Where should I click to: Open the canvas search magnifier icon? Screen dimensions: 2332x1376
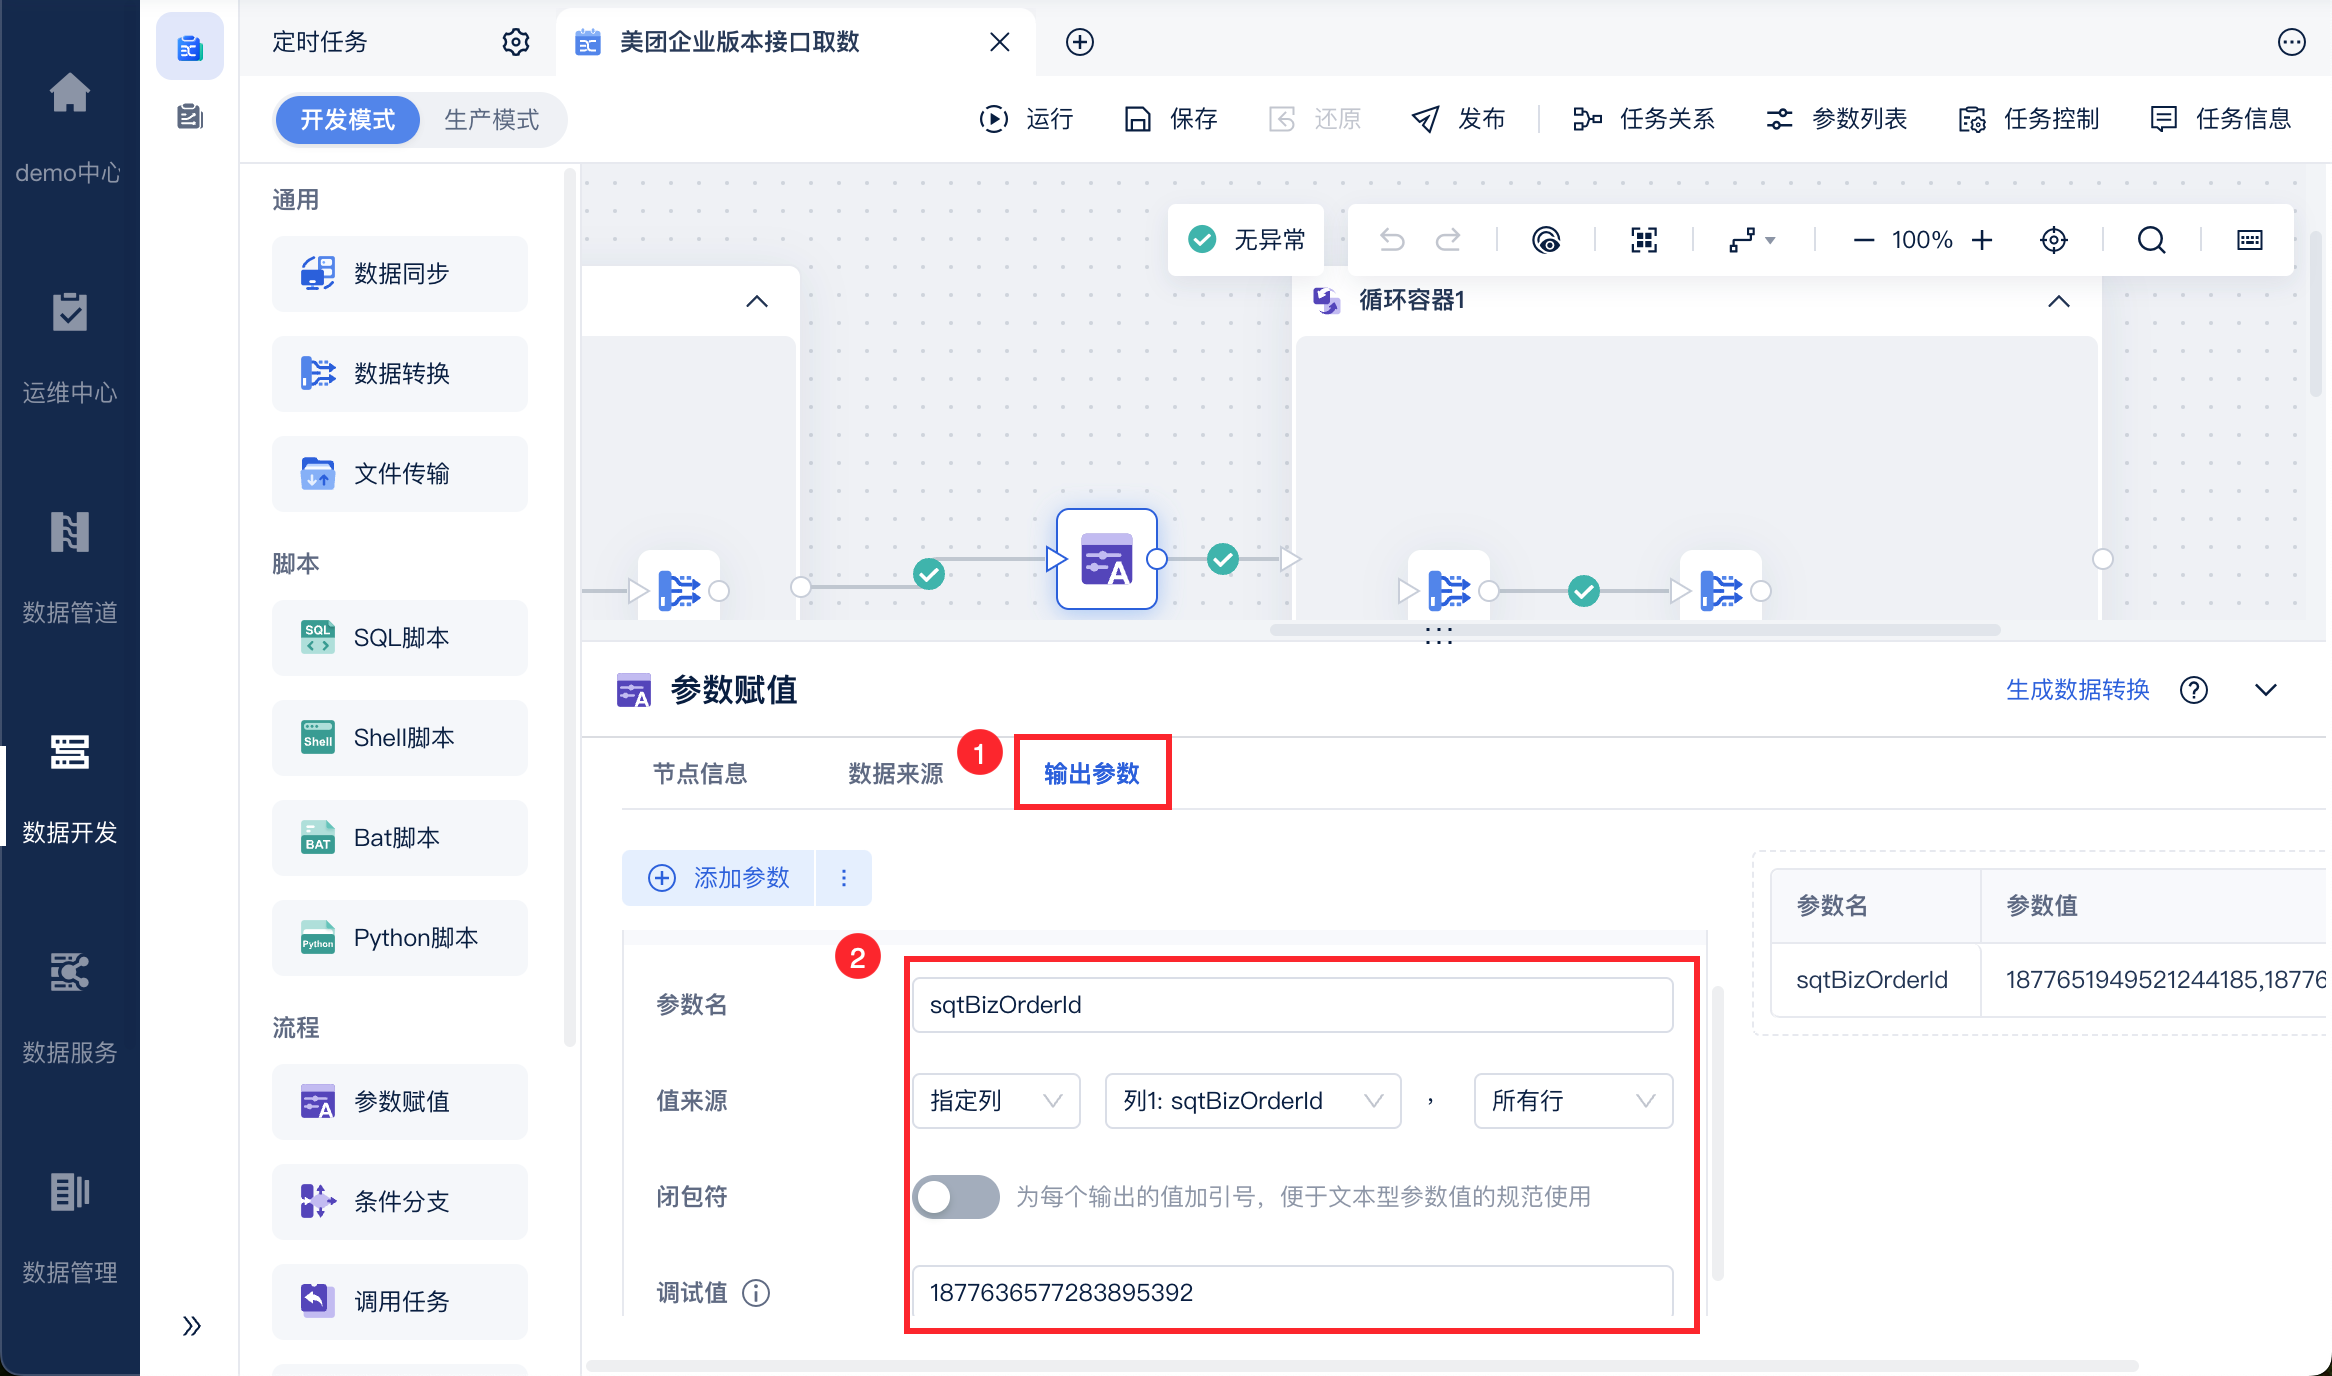(2151, 240)
